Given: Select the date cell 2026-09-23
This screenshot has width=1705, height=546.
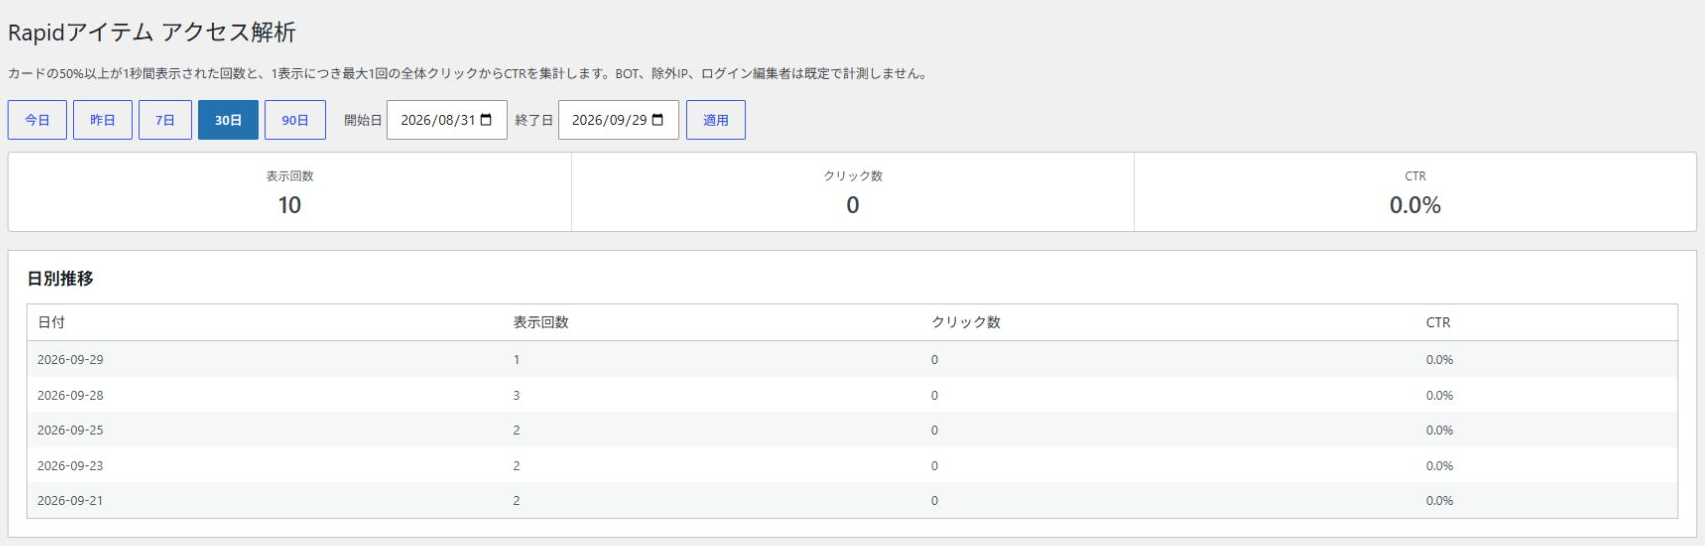Looking at the screenshot, I should pos(70,466).
